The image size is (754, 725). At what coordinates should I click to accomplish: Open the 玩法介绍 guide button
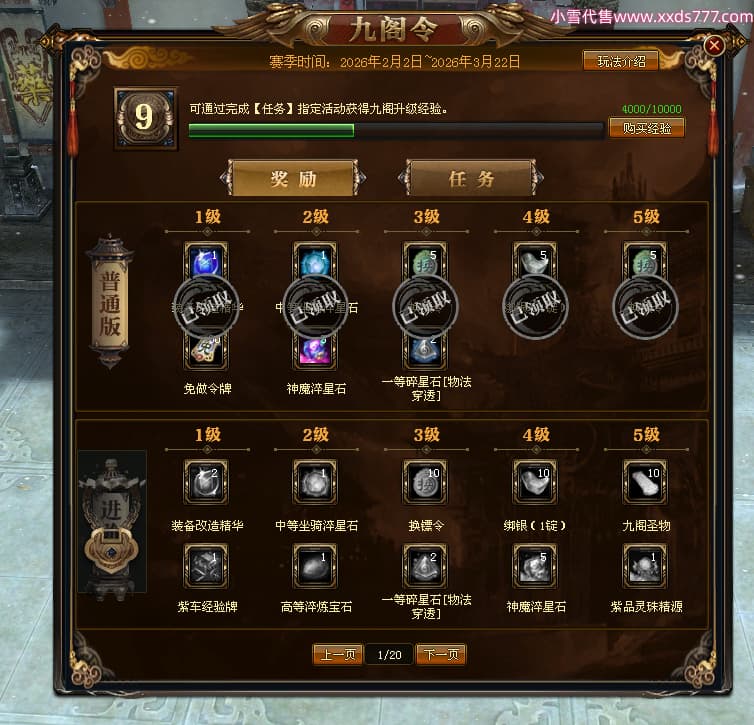click(x=621, y=61)
